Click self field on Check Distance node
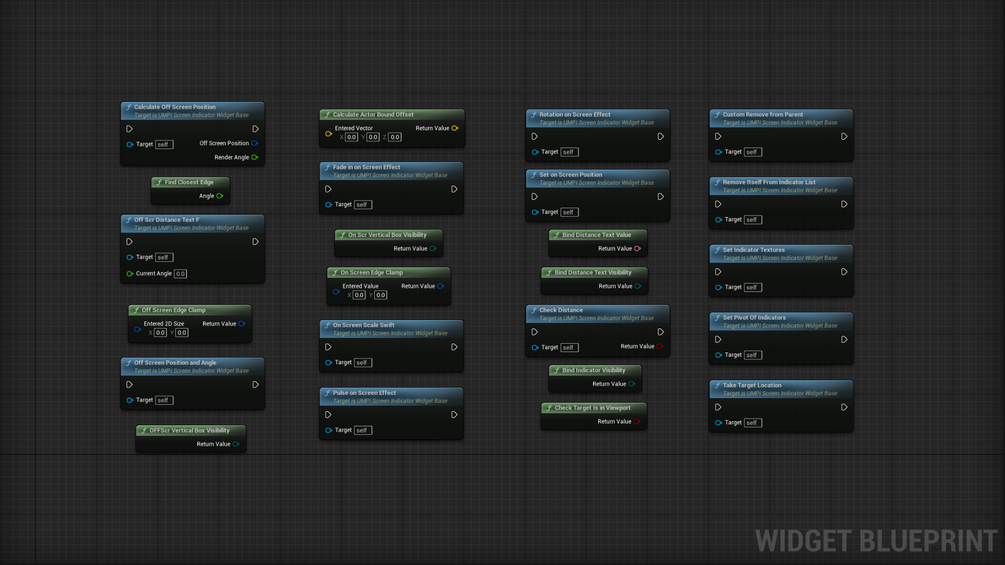 point(569,347)
